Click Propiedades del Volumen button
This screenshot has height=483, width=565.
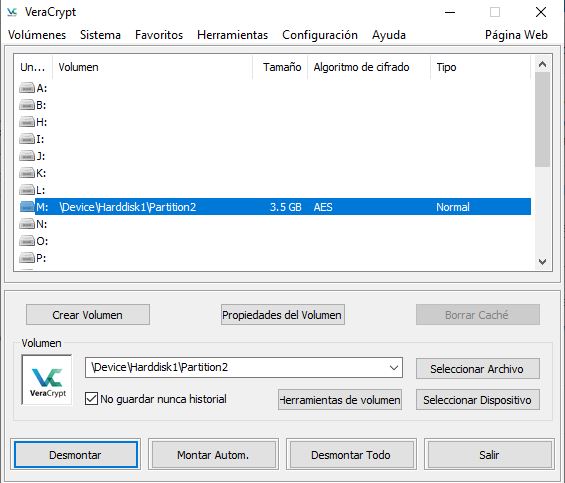[x=282, y=315]
